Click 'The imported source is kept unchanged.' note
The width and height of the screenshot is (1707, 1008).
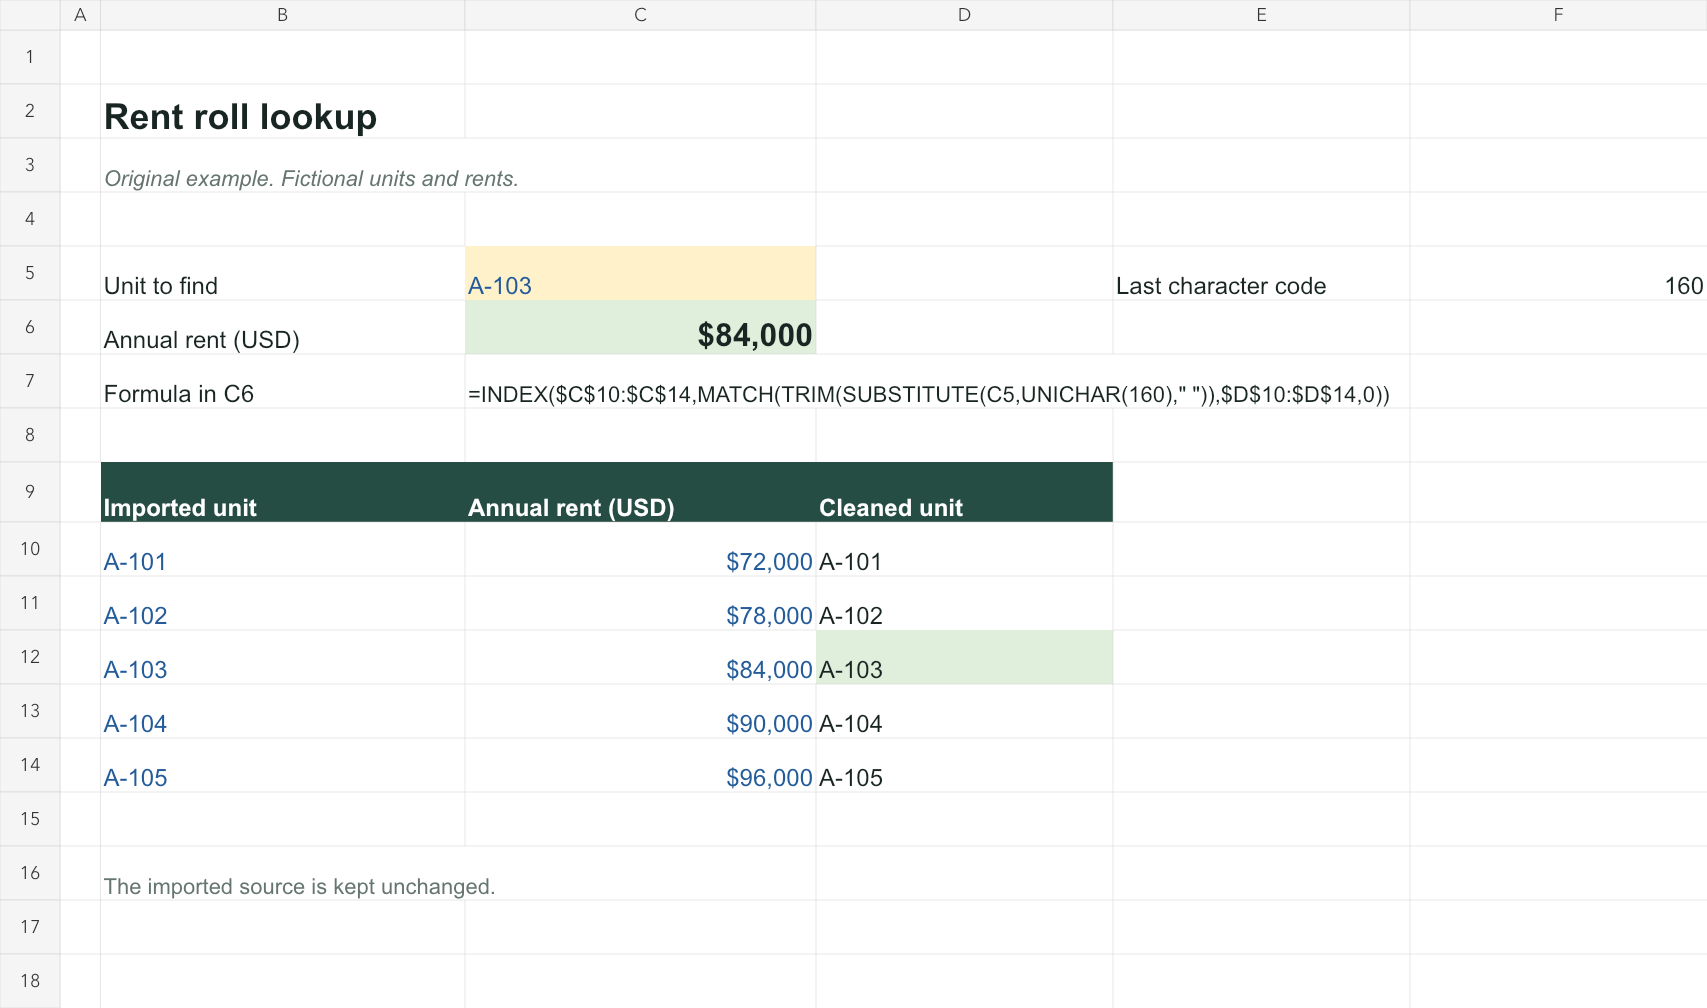point(300,887)
